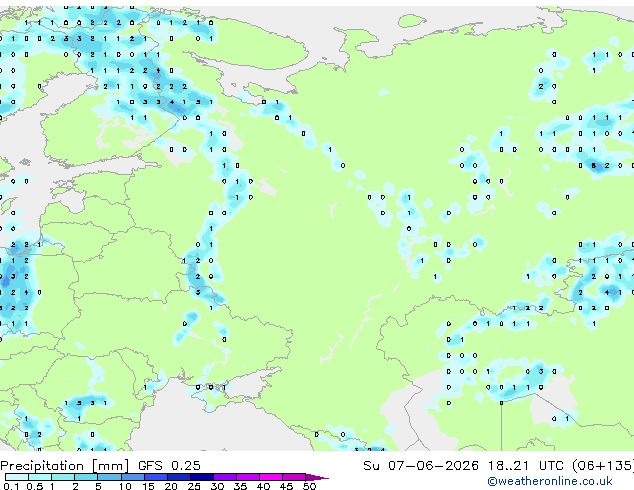Image resolution: width=634 pixels, height=490 pixels.
Task: Click the 35–40 mm violet legend swatch
Action: pyautogui.click(x=247, y=477)
